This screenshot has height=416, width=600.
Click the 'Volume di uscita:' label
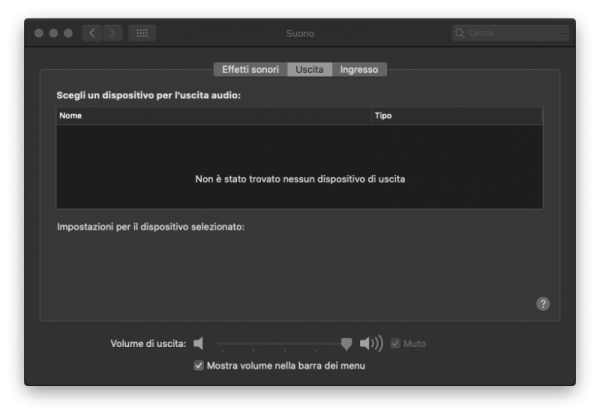[x=148, y=344]
